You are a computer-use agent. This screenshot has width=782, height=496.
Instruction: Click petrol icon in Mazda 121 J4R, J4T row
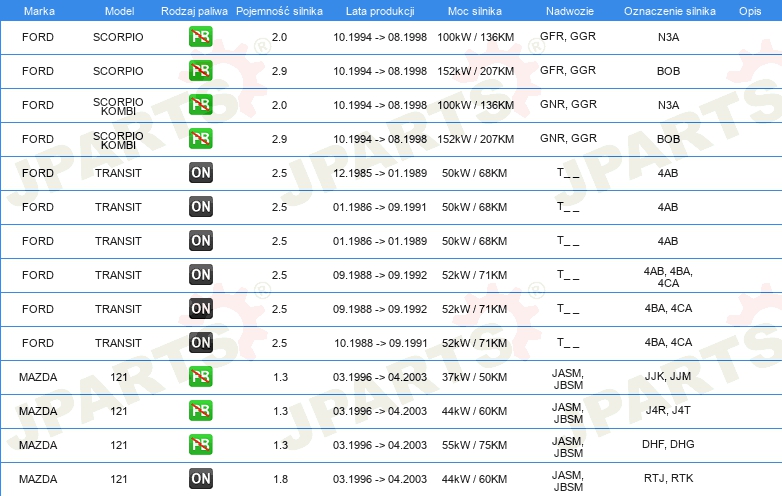coord(200,410)
